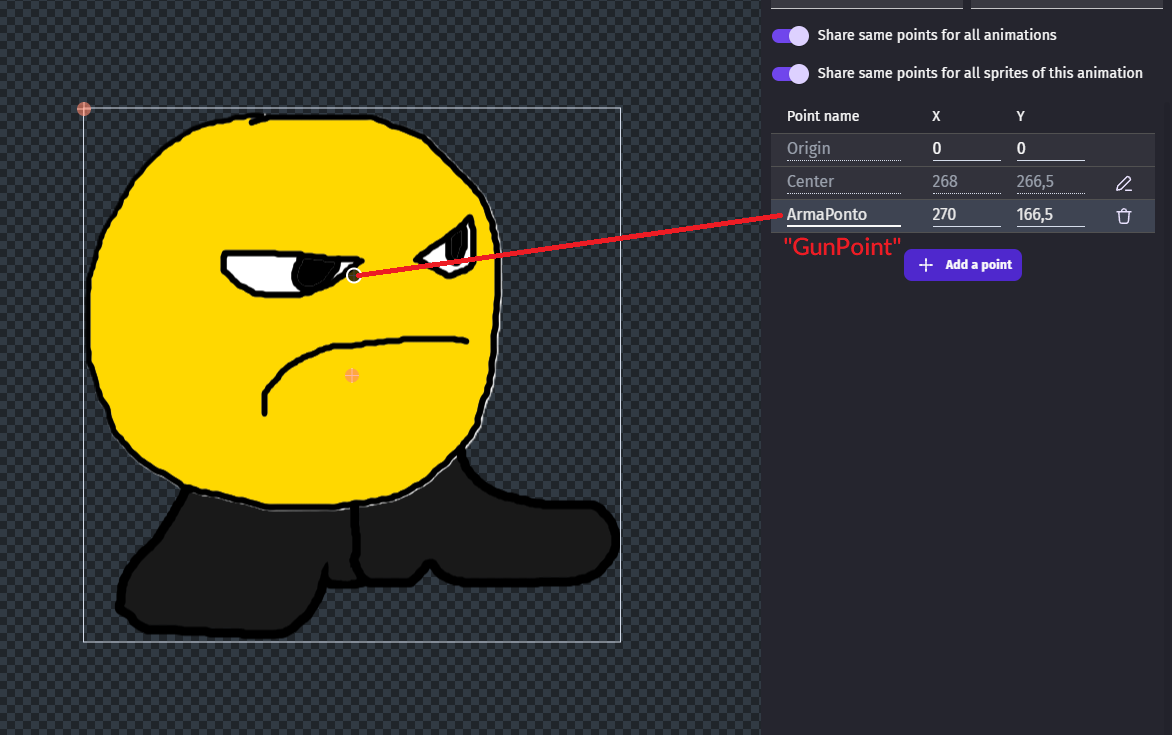
Task: Click the 'Add a point' button
Action: (x=963, y=265)
